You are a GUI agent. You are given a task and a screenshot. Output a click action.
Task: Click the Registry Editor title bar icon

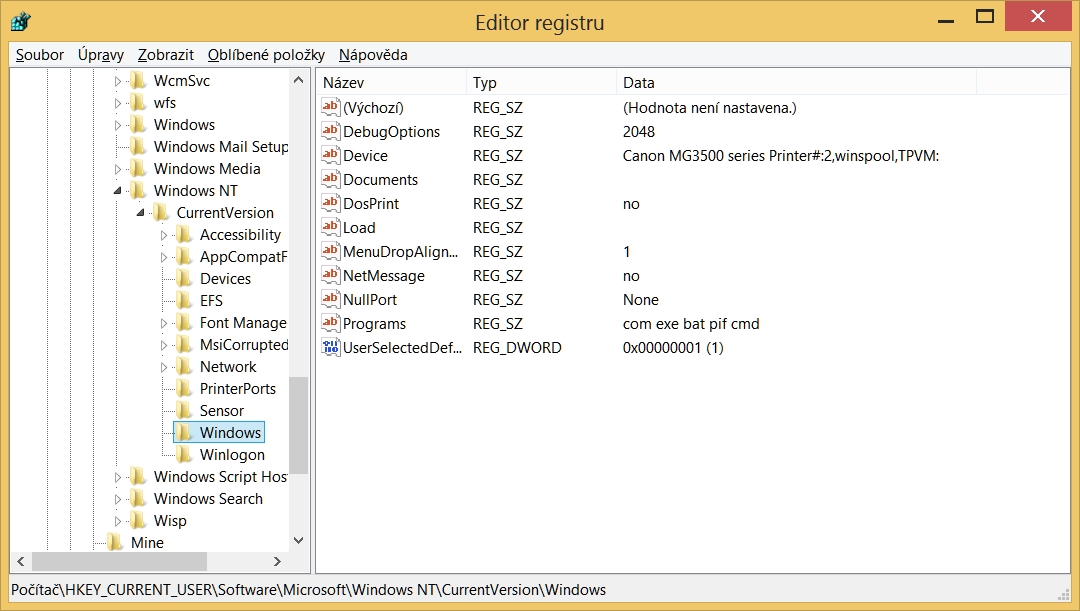20,21
